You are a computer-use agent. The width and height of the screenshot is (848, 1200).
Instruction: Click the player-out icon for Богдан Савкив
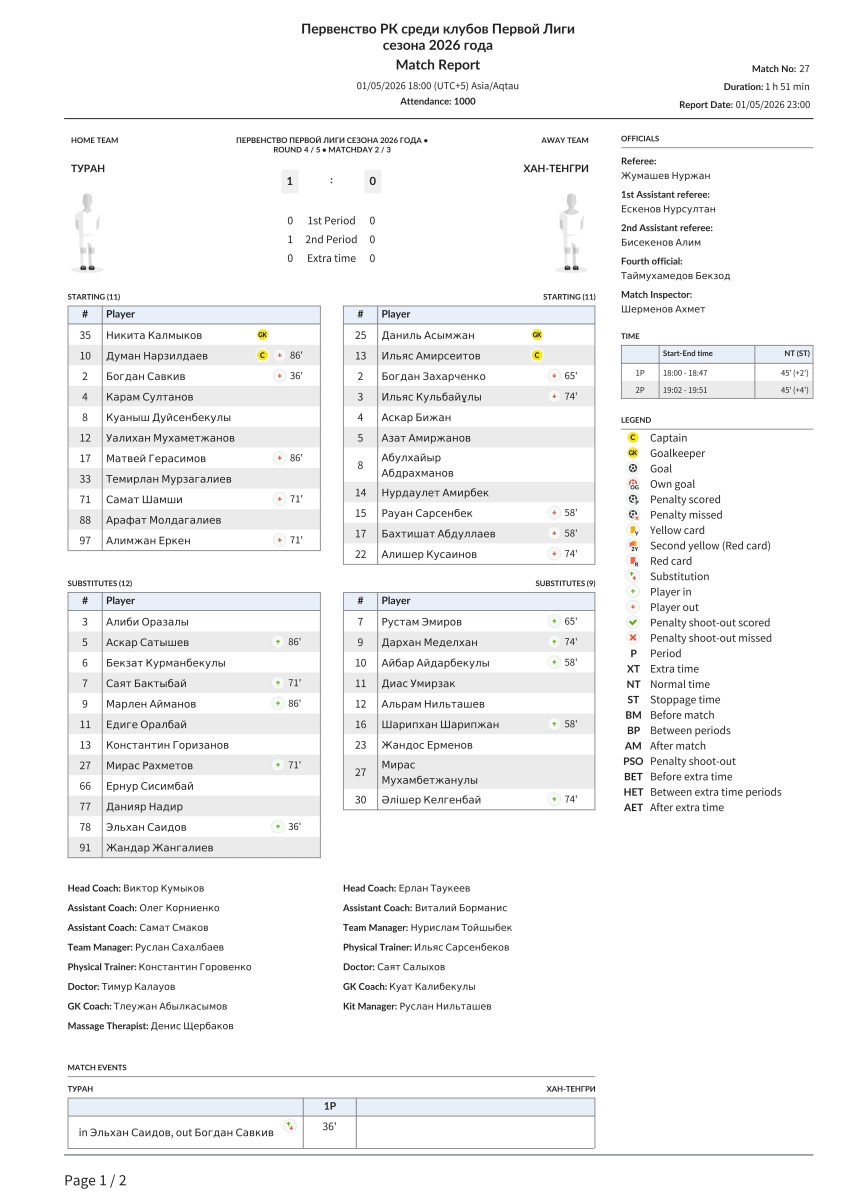[279, 376]
